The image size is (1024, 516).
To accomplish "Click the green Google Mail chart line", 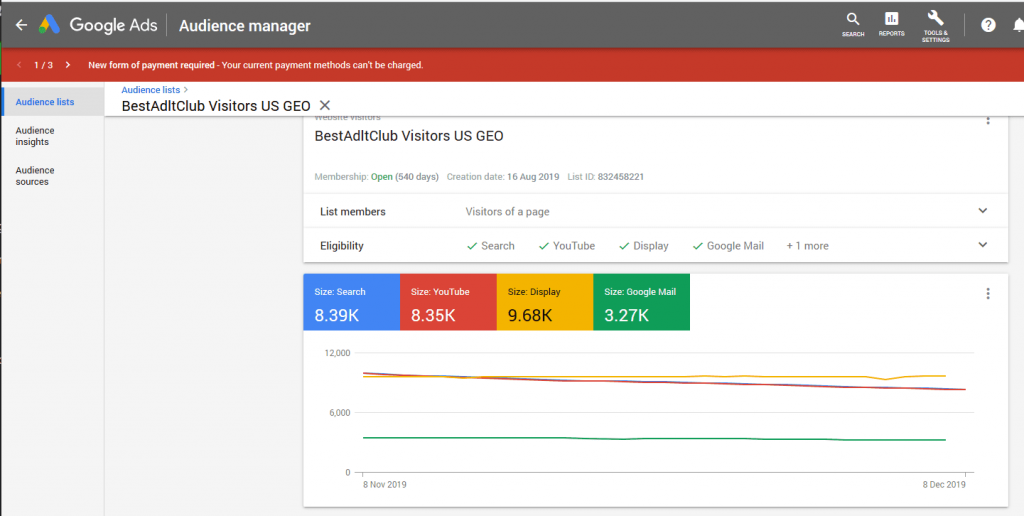I will point(653,438).
